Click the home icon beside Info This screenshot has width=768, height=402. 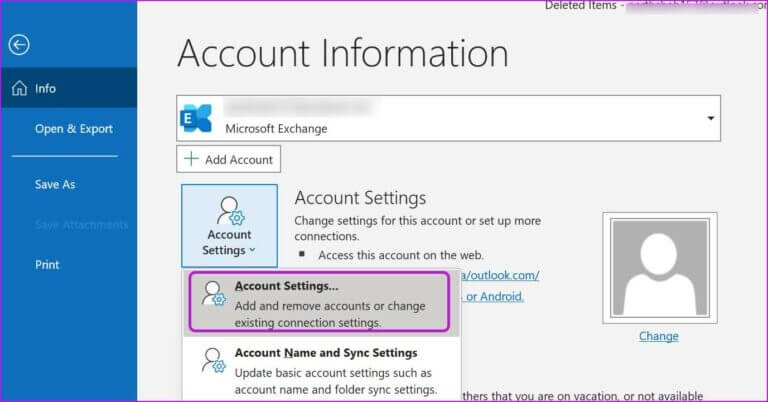20,88
